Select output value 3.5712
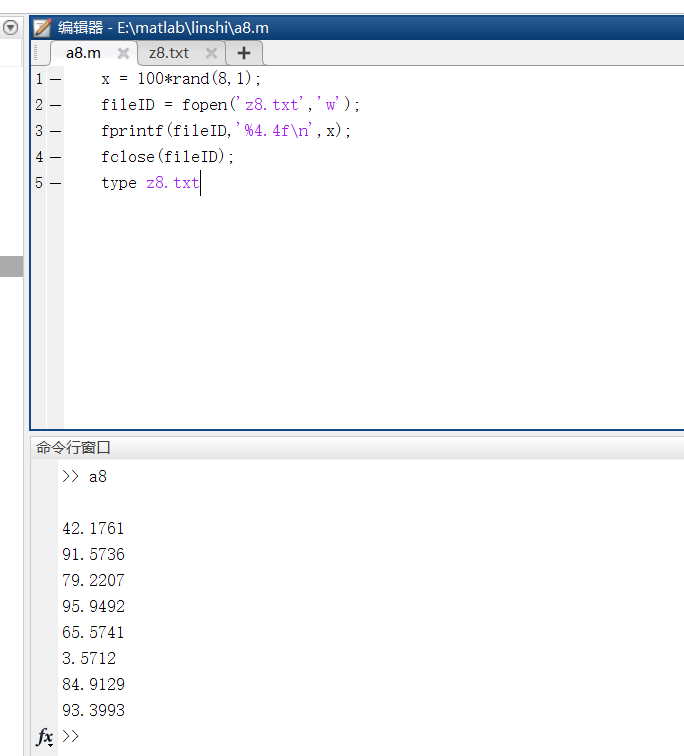The width and height of the screenshot is (684, 756). (89, 659)
